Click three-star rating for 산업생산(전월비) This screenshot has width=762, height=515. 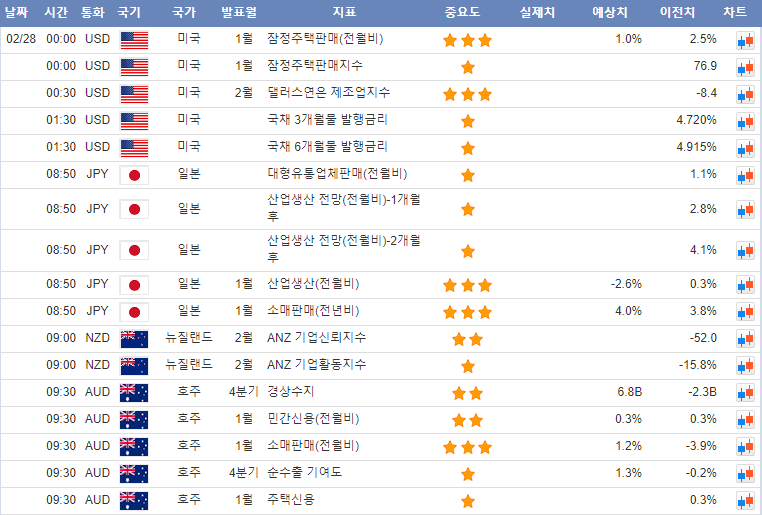[x=467, y=284]
